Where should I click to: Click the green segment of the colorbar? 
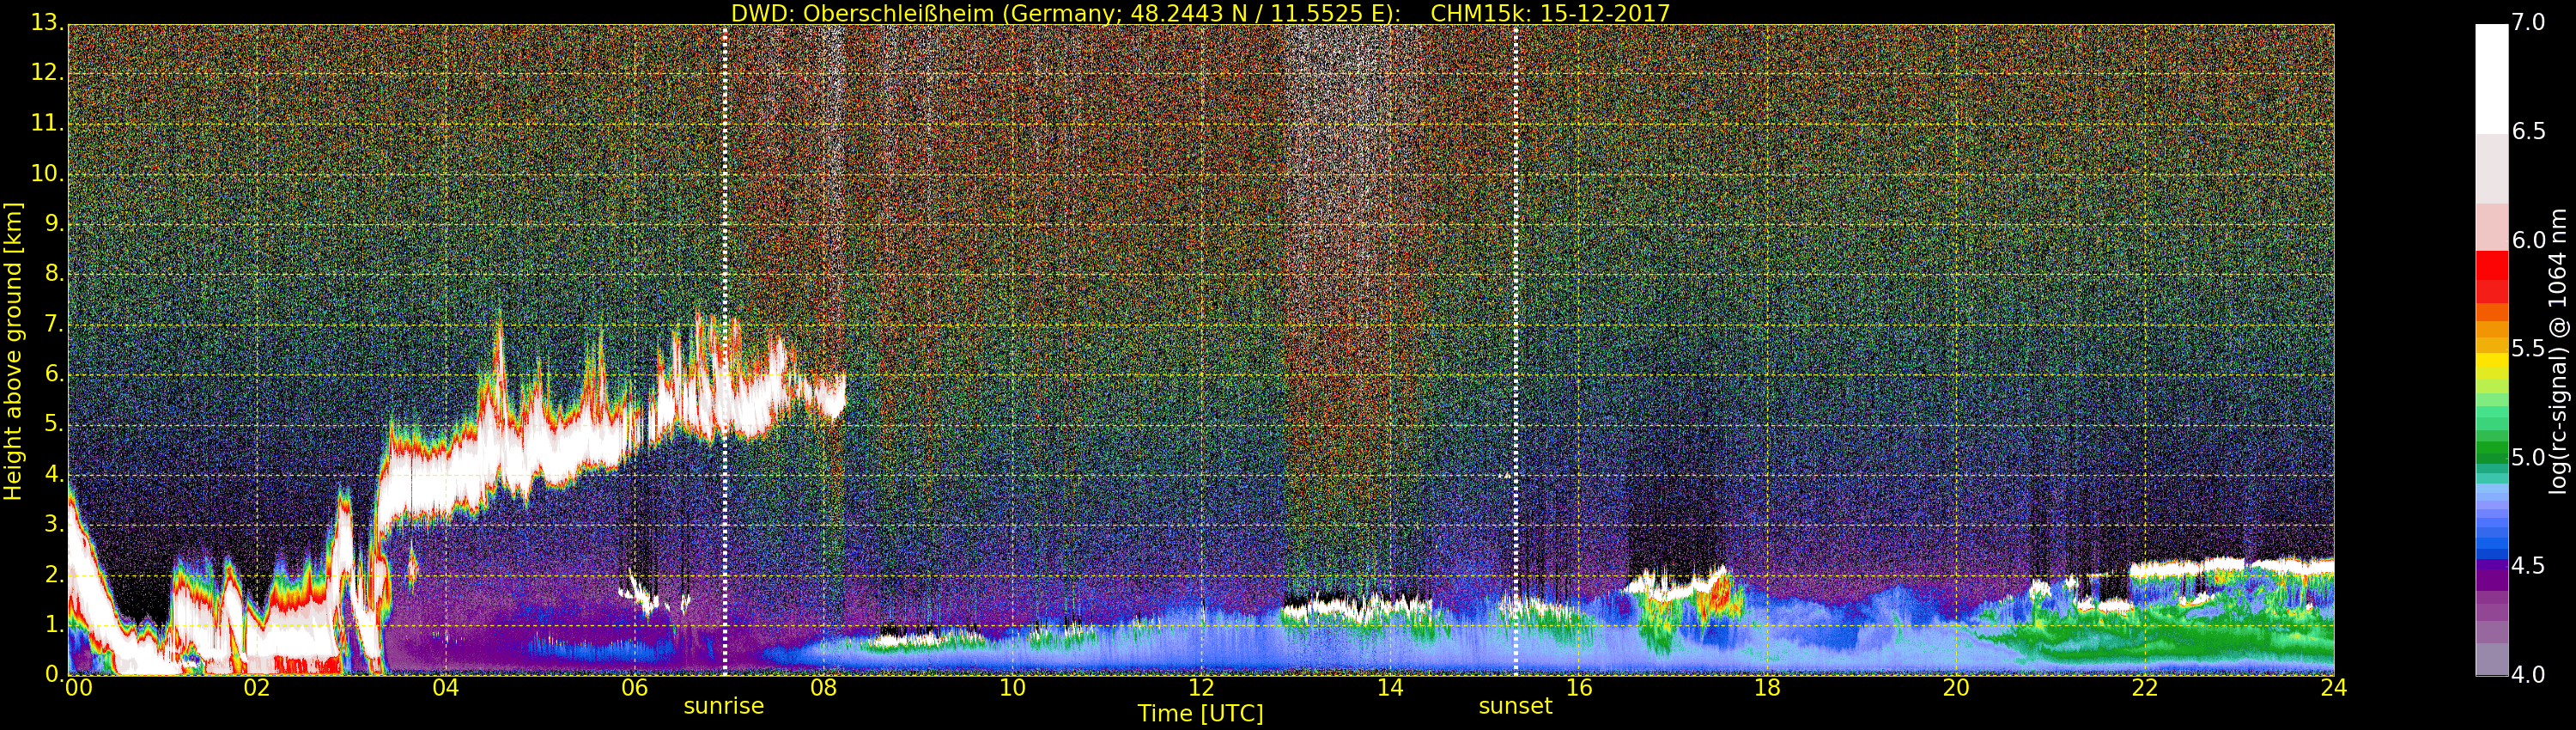(2491, 452)
